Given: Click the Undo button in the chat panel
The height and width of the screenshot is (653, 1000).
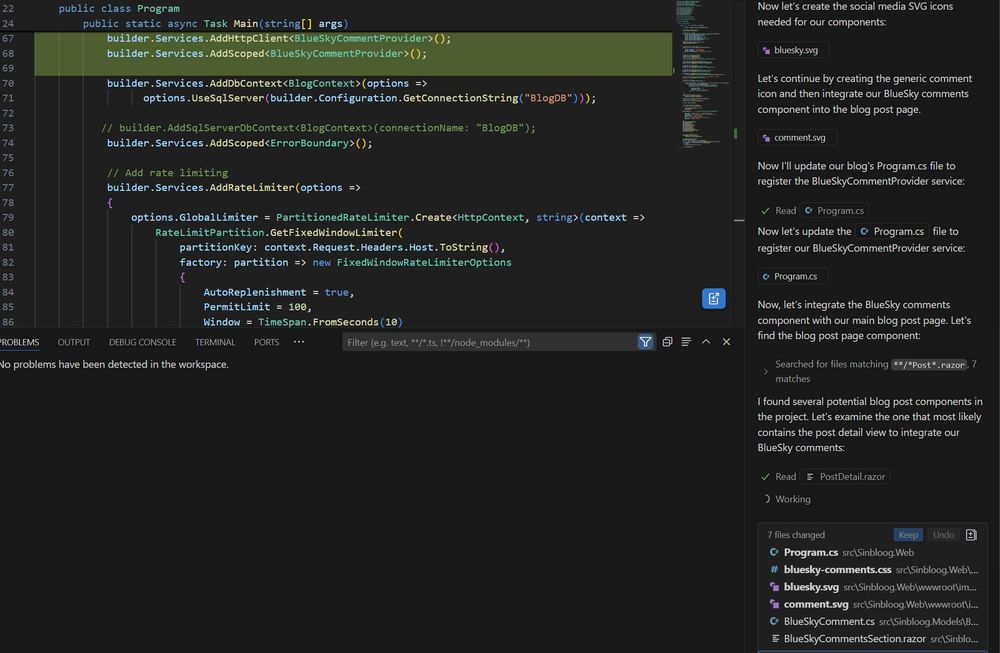Looking at the screenshot, I should click(942, 534).
